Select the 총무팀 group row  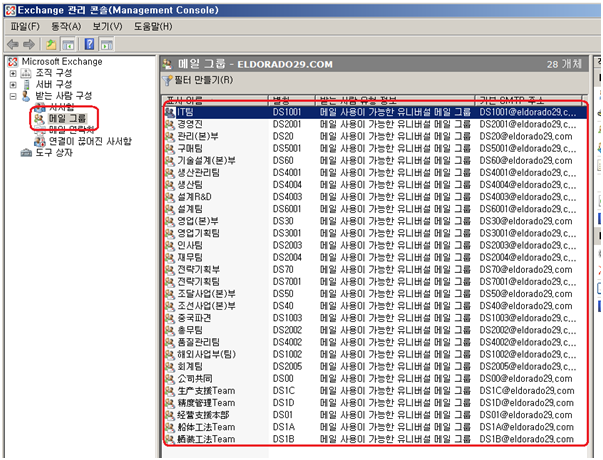pos(375,330)
